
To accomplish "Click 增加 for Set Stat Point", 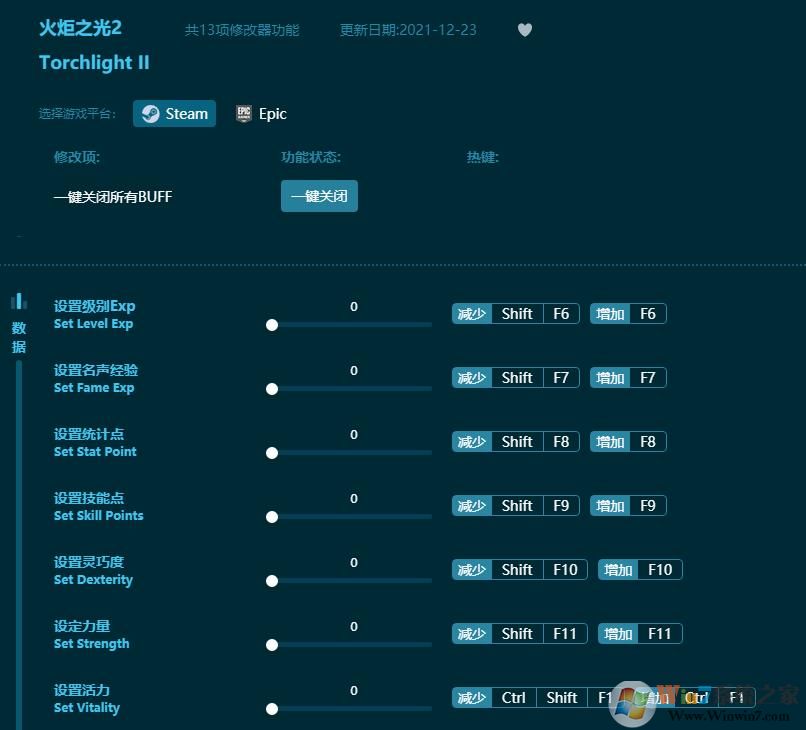I will [x=610, y=442].
